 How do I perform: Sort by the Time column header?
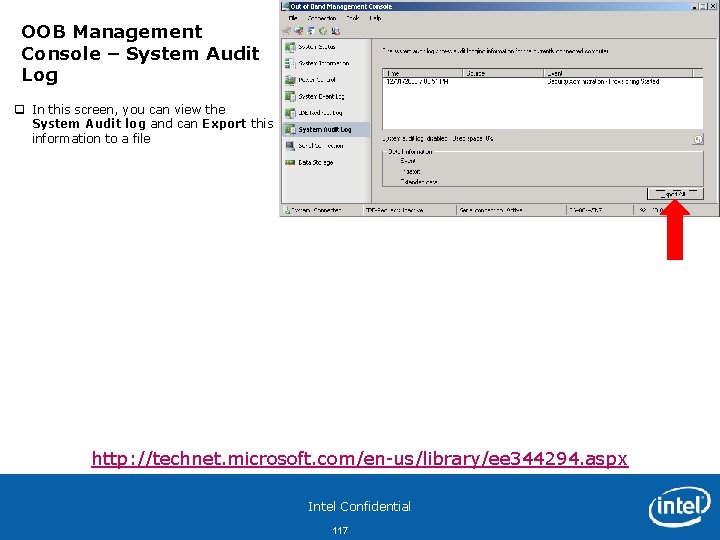pos(423,73)
